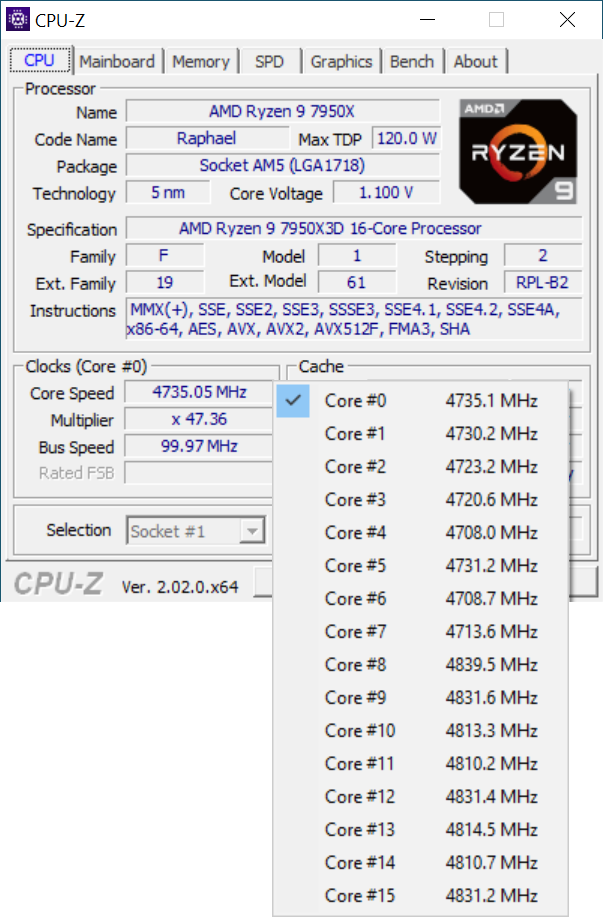Select Core #10 in the clocks menu

point(421,730)
